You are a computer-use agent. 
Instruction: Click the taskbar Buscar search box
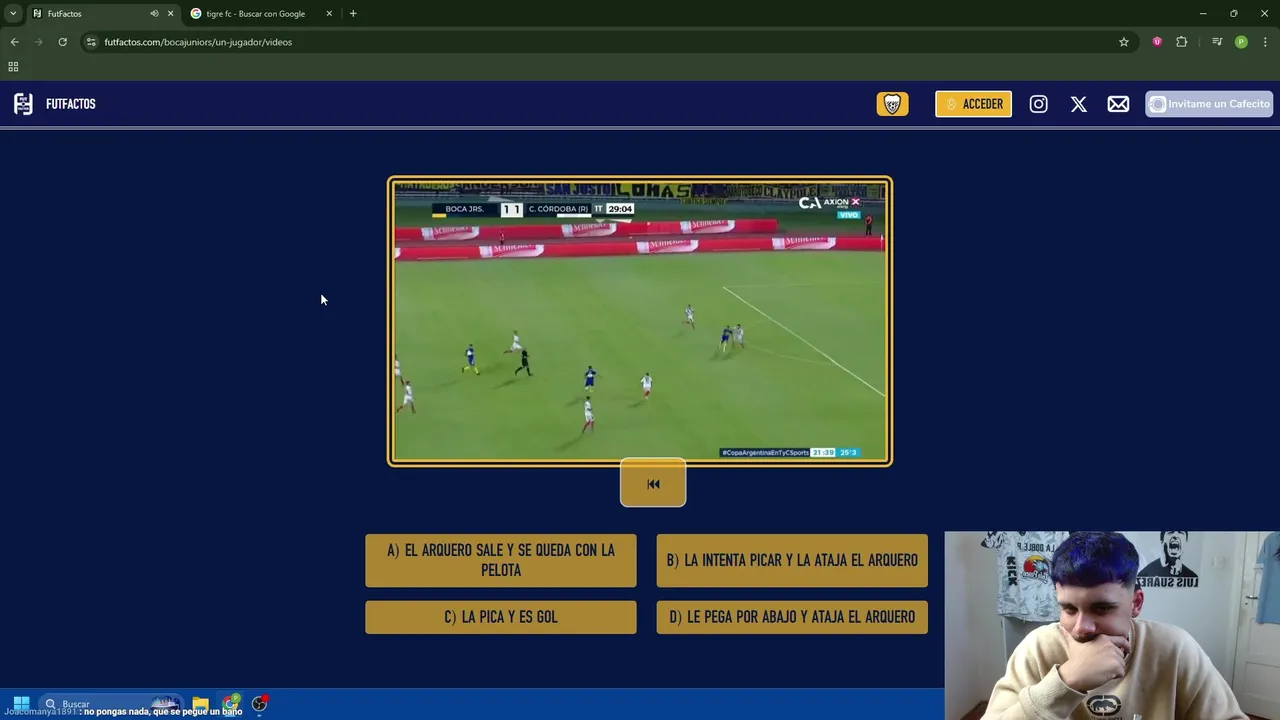(x=110, y=704)
